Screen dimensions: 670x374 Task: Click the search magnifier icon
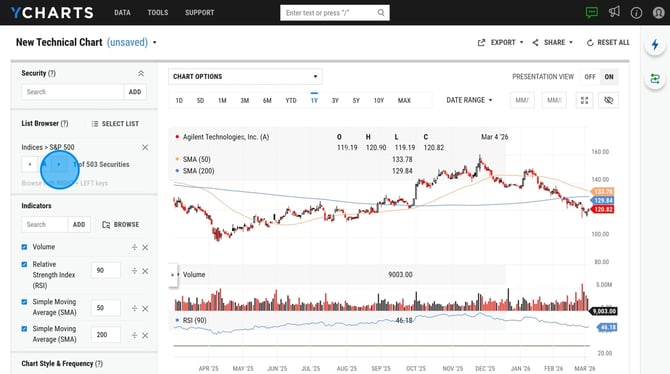coord(381,13)
